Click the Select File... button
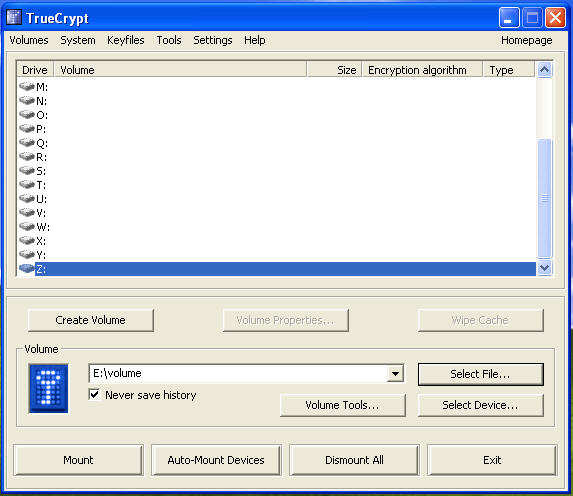573x496 pixels. 481,374
